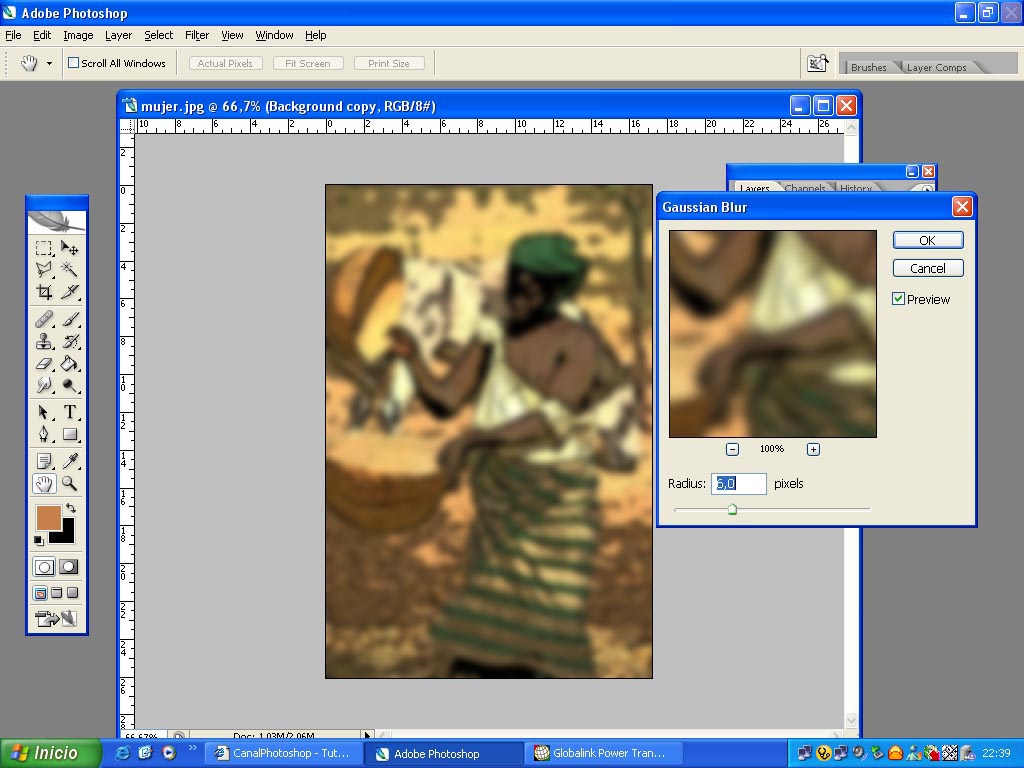Click the Fit Screen button
The width and height of the screenshot is (1024, 768).
click(308, 63)
